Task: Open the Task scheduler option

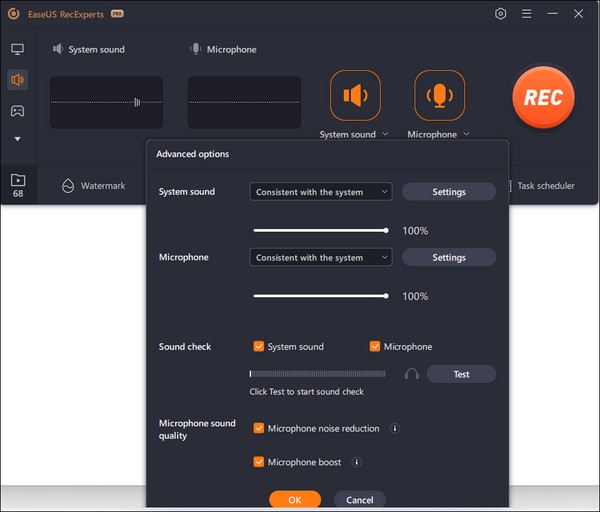Action: 541,186
